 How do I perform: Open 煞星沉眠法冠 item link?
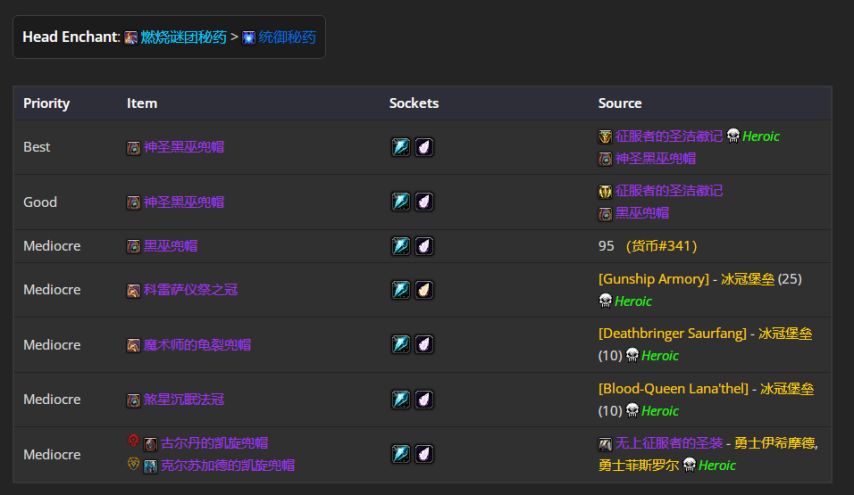click(184, 399)
